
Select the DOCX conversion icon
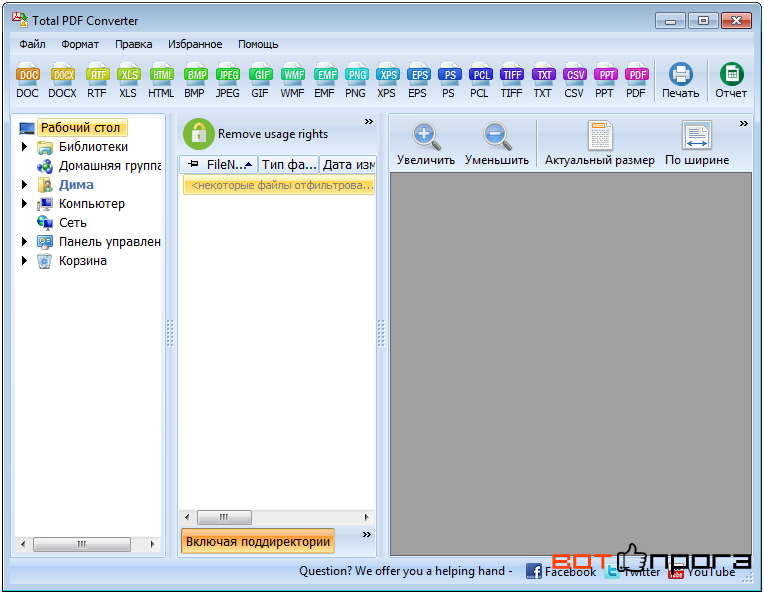pyautogui.click(x=62, y=80)
